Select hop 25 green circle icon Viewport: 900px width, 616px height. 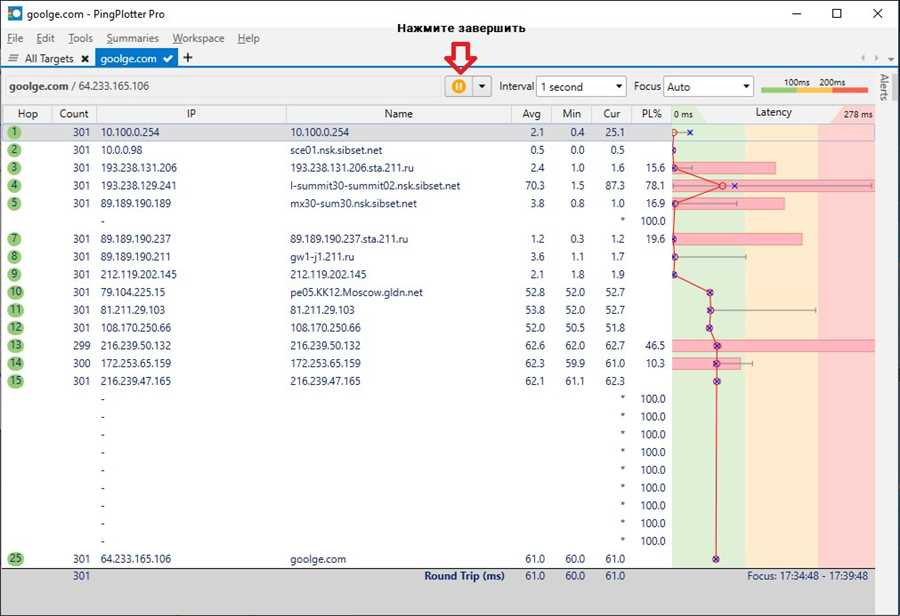point(15,559)
